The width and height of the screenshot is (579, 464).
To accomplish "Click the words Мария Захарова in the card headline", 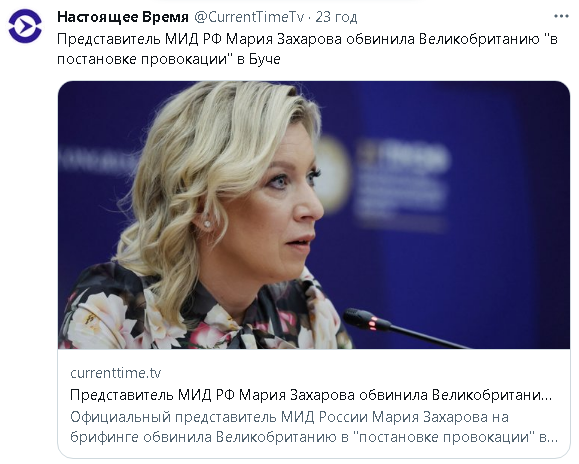I will click(x=297, y=395).
